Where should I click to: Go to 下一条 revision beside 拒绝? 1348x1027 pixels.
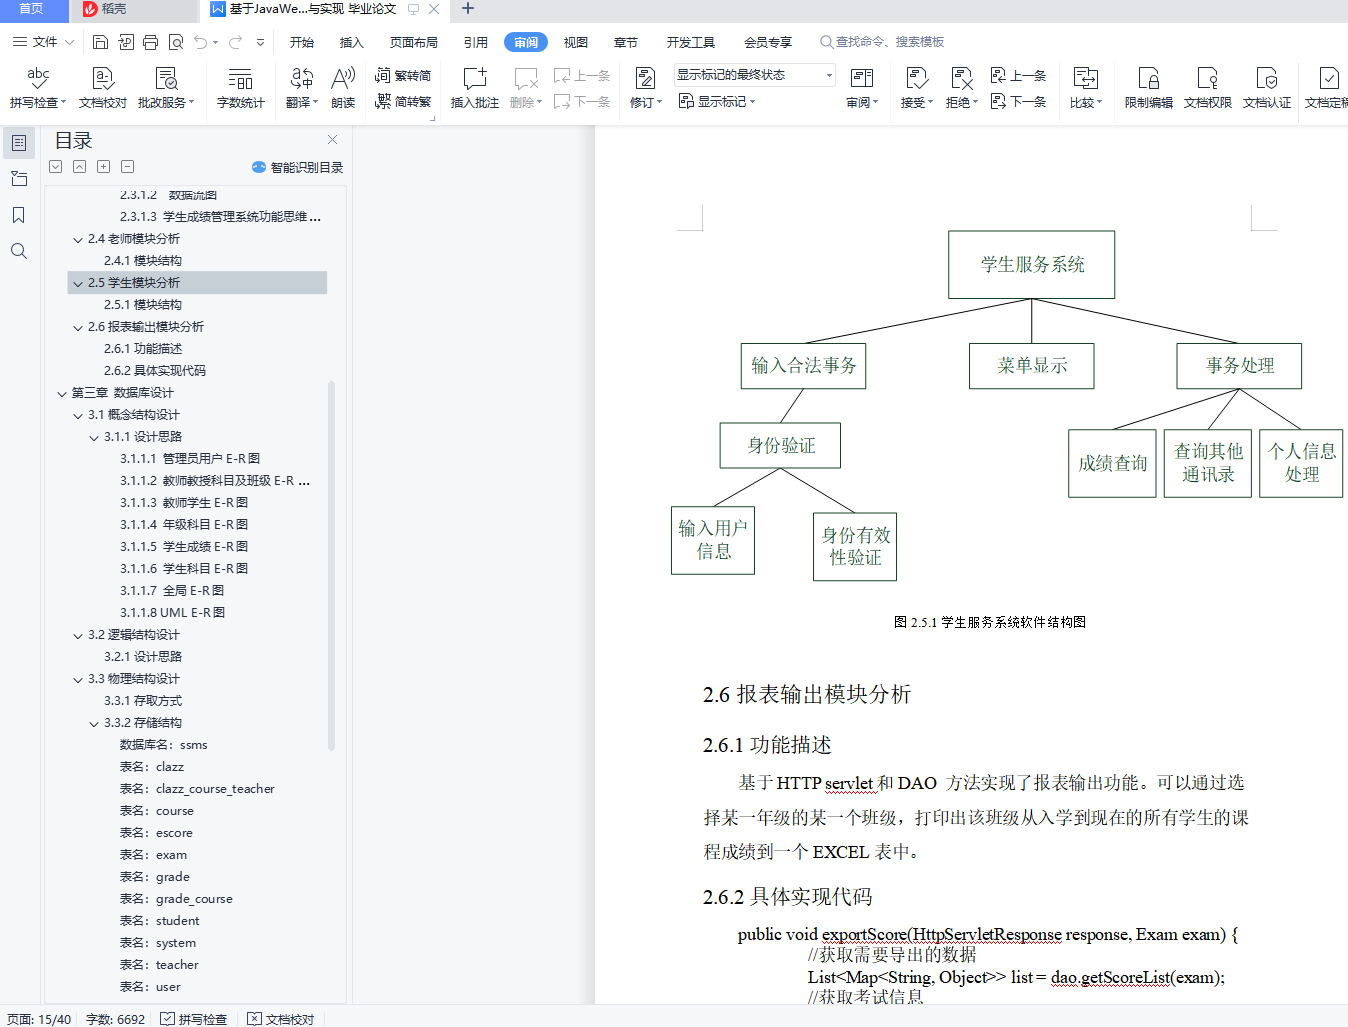click(1018, 101)
